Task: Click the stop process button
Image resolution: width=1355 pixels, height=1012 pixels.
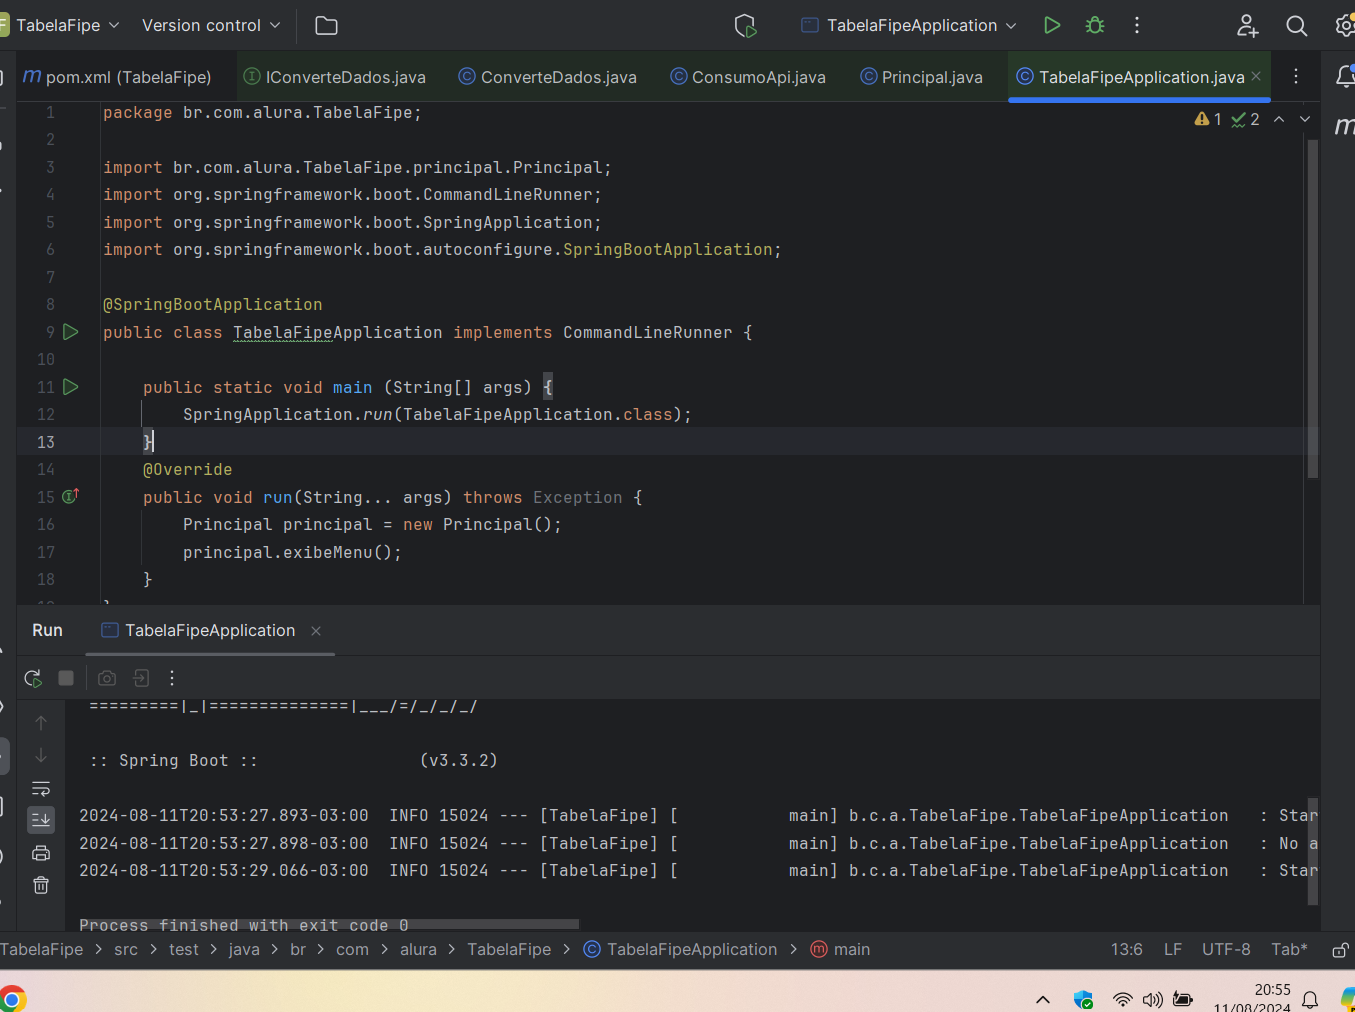Action: (66, 678)
